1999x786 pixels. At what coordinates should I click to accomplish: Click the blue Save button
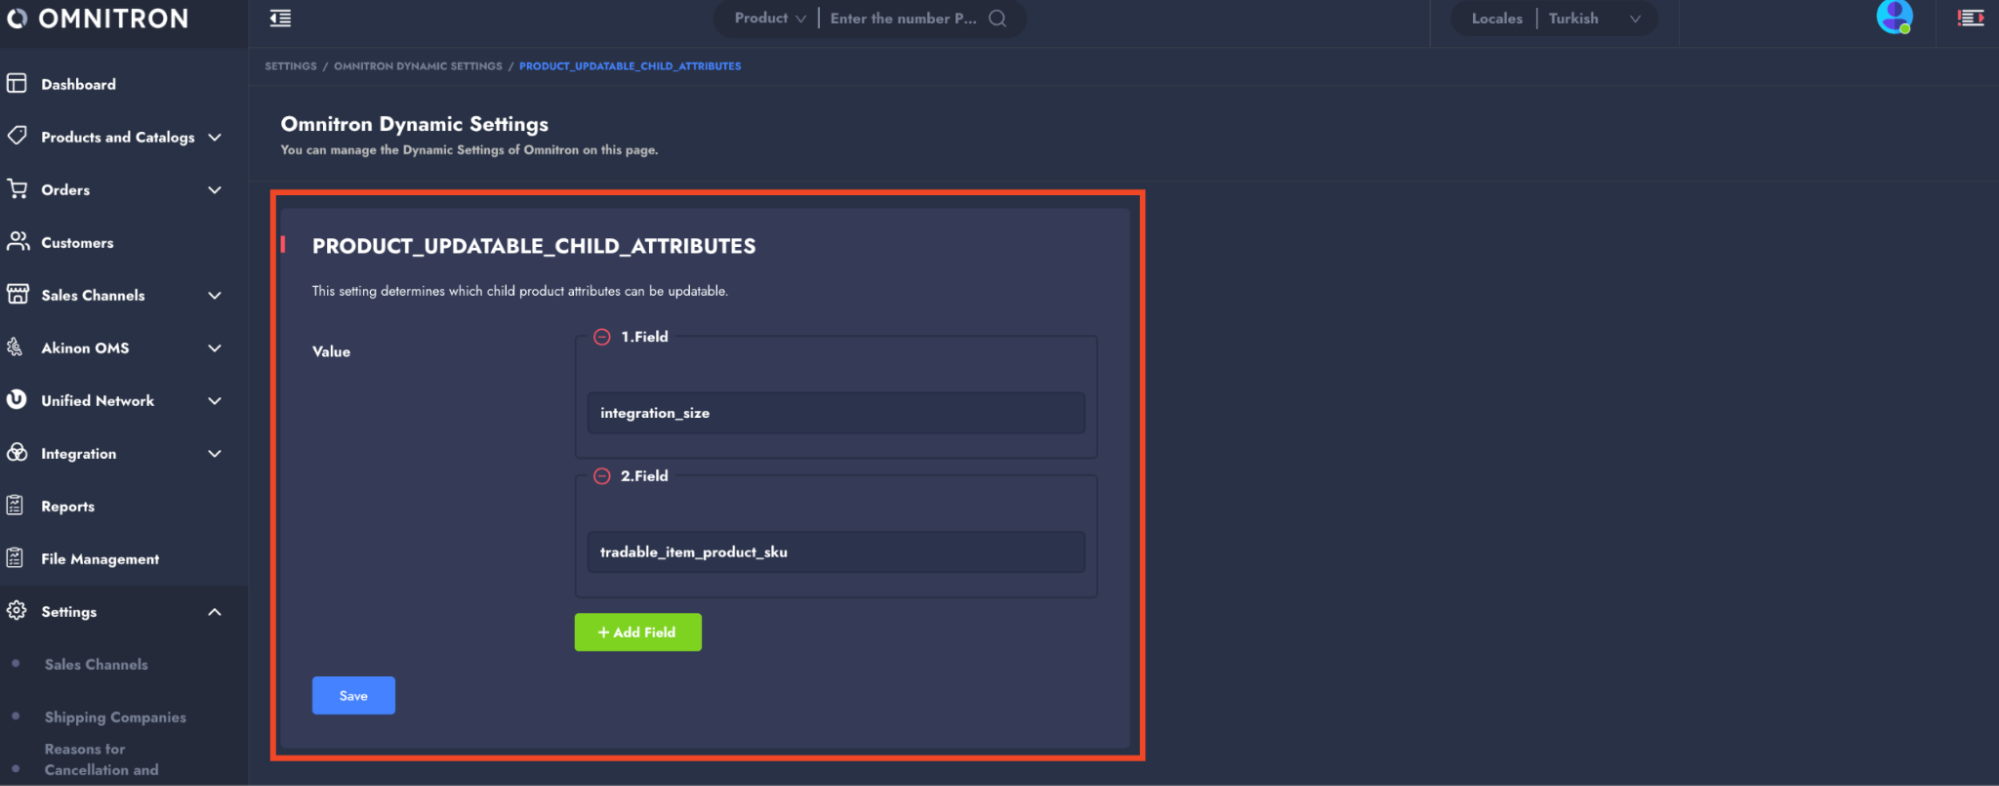353,696
